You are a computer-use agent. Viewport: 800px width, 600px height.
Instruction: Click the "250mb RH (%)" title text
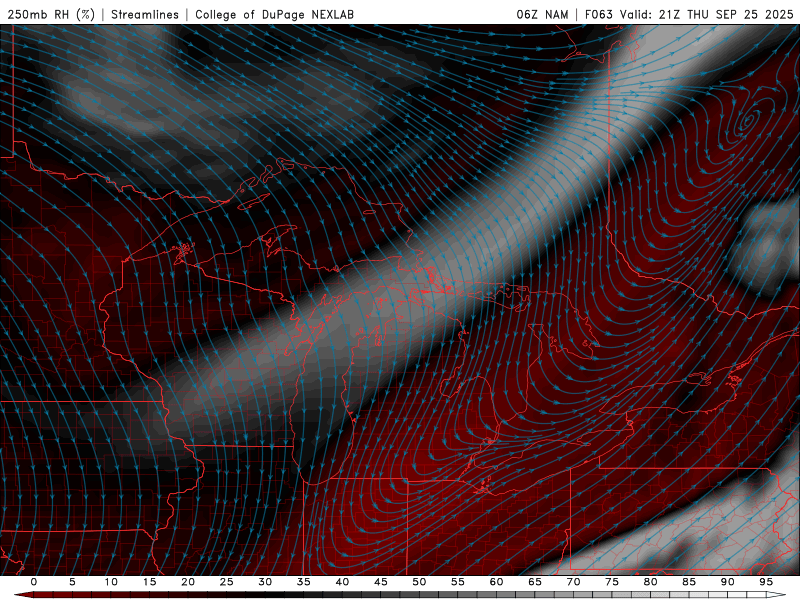(52, 14)
